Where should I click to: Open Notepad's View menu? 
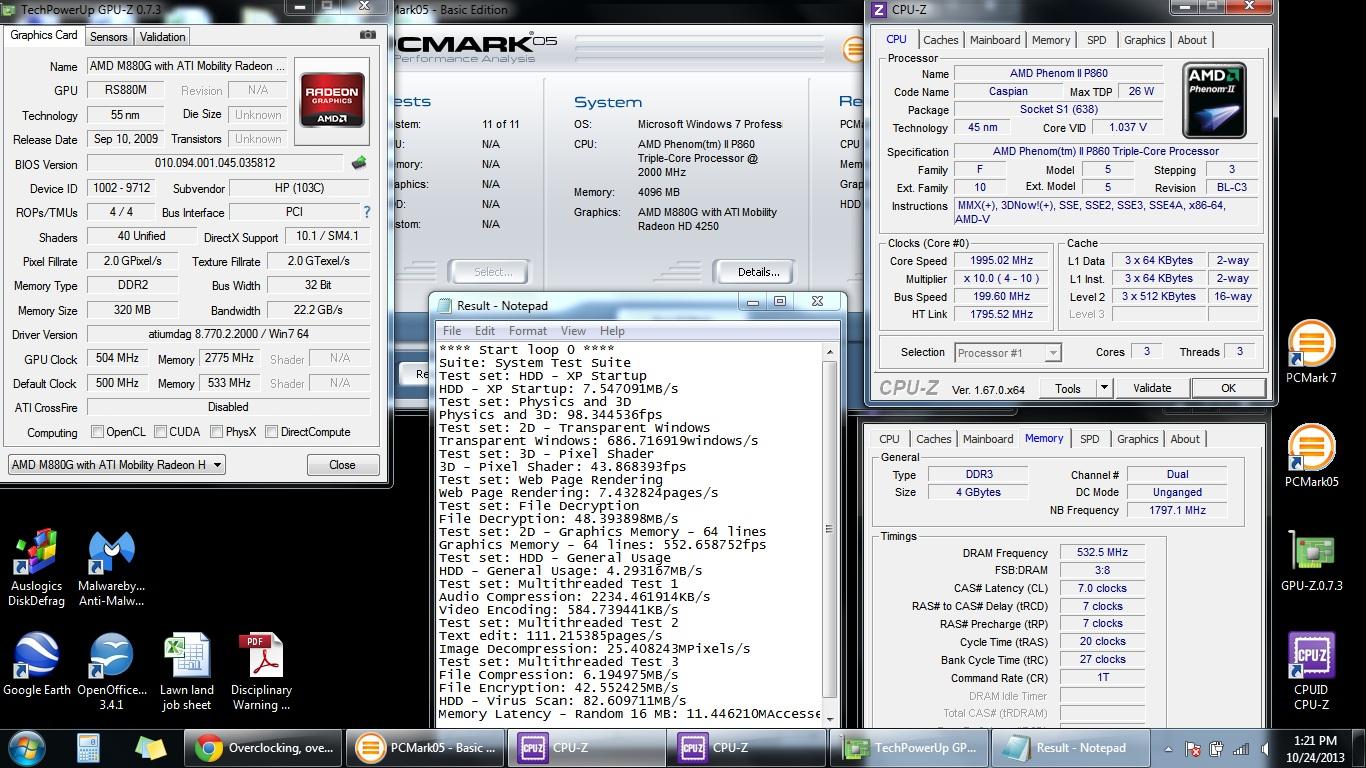[x=573, y=331]
